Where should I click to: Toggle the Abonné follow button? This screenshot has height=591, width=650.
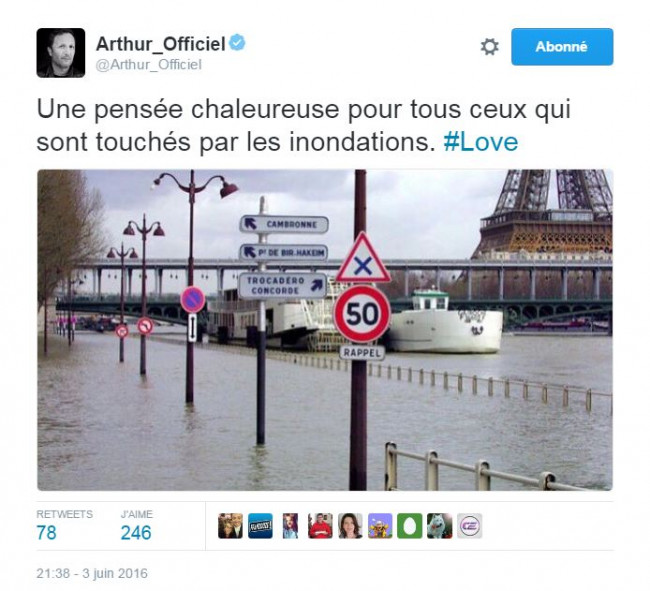(562, 47)
